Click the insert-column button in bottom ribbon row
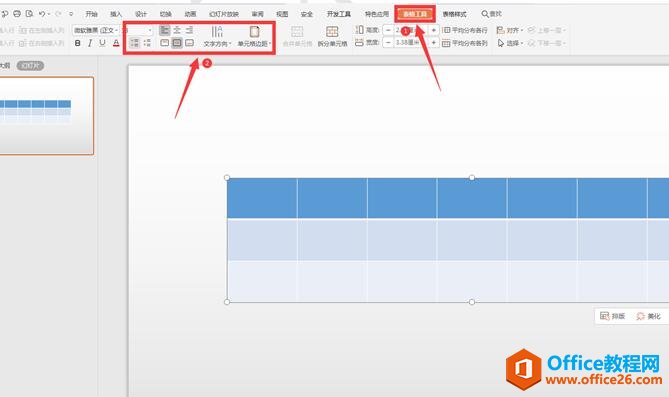This screenshot has width=669, height=397. pos(42,43)
